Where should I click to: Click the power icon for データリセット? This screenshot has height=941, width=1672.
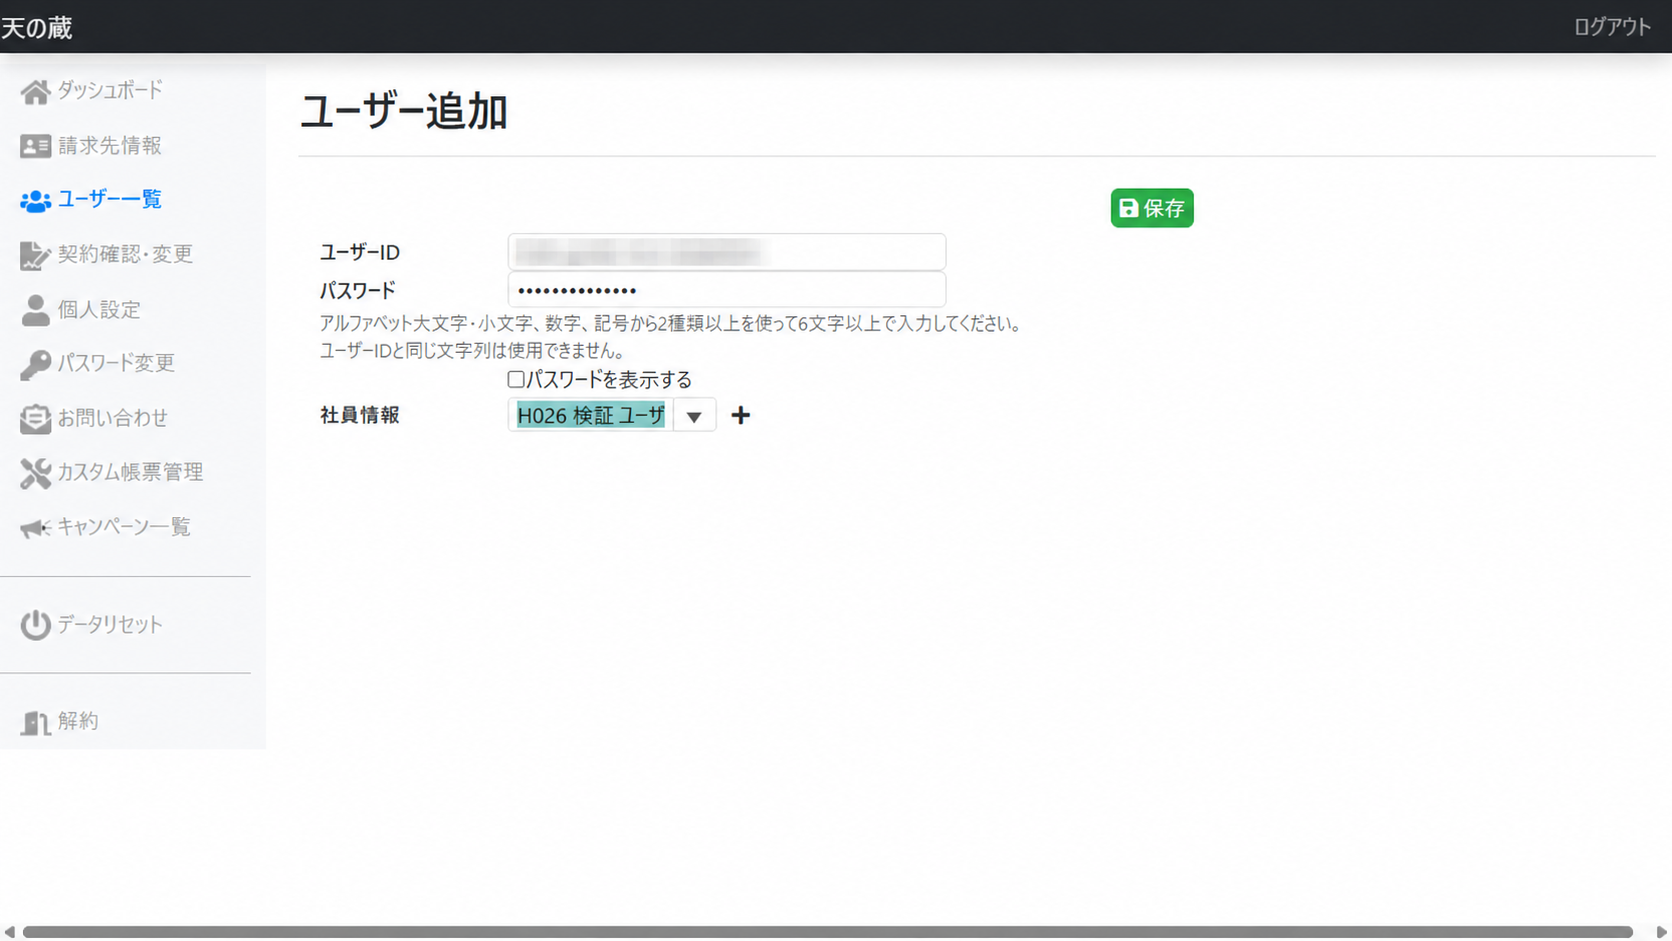pyautogui.click(x=35, y=625)
